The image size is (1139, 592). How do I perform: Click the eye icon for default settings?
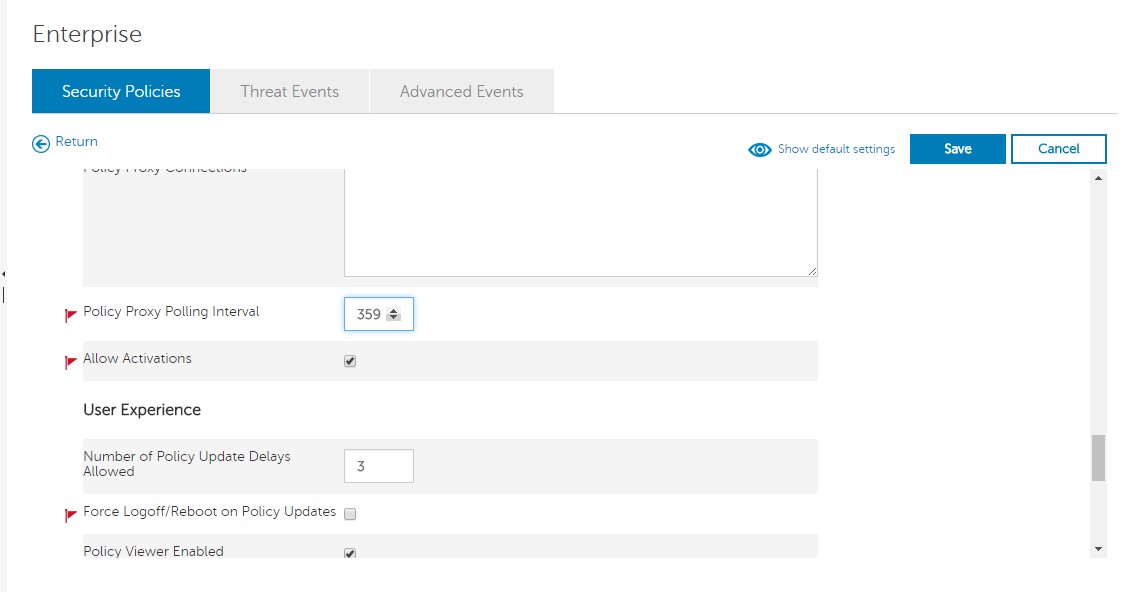click(x=760, y=149)
